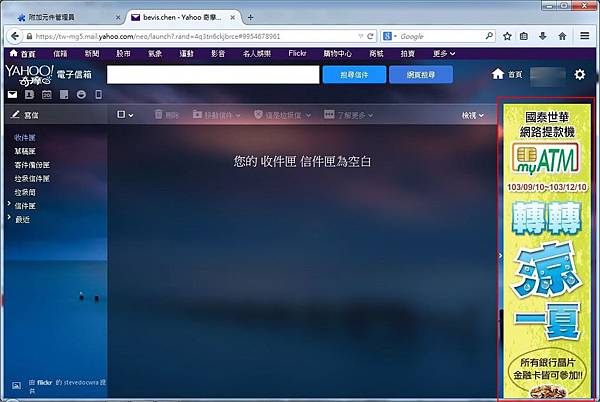Viewport: 600px width, 402px height.
Task: Click the Yahoo! 奇摩 logo
Action: tap(29, 75)
